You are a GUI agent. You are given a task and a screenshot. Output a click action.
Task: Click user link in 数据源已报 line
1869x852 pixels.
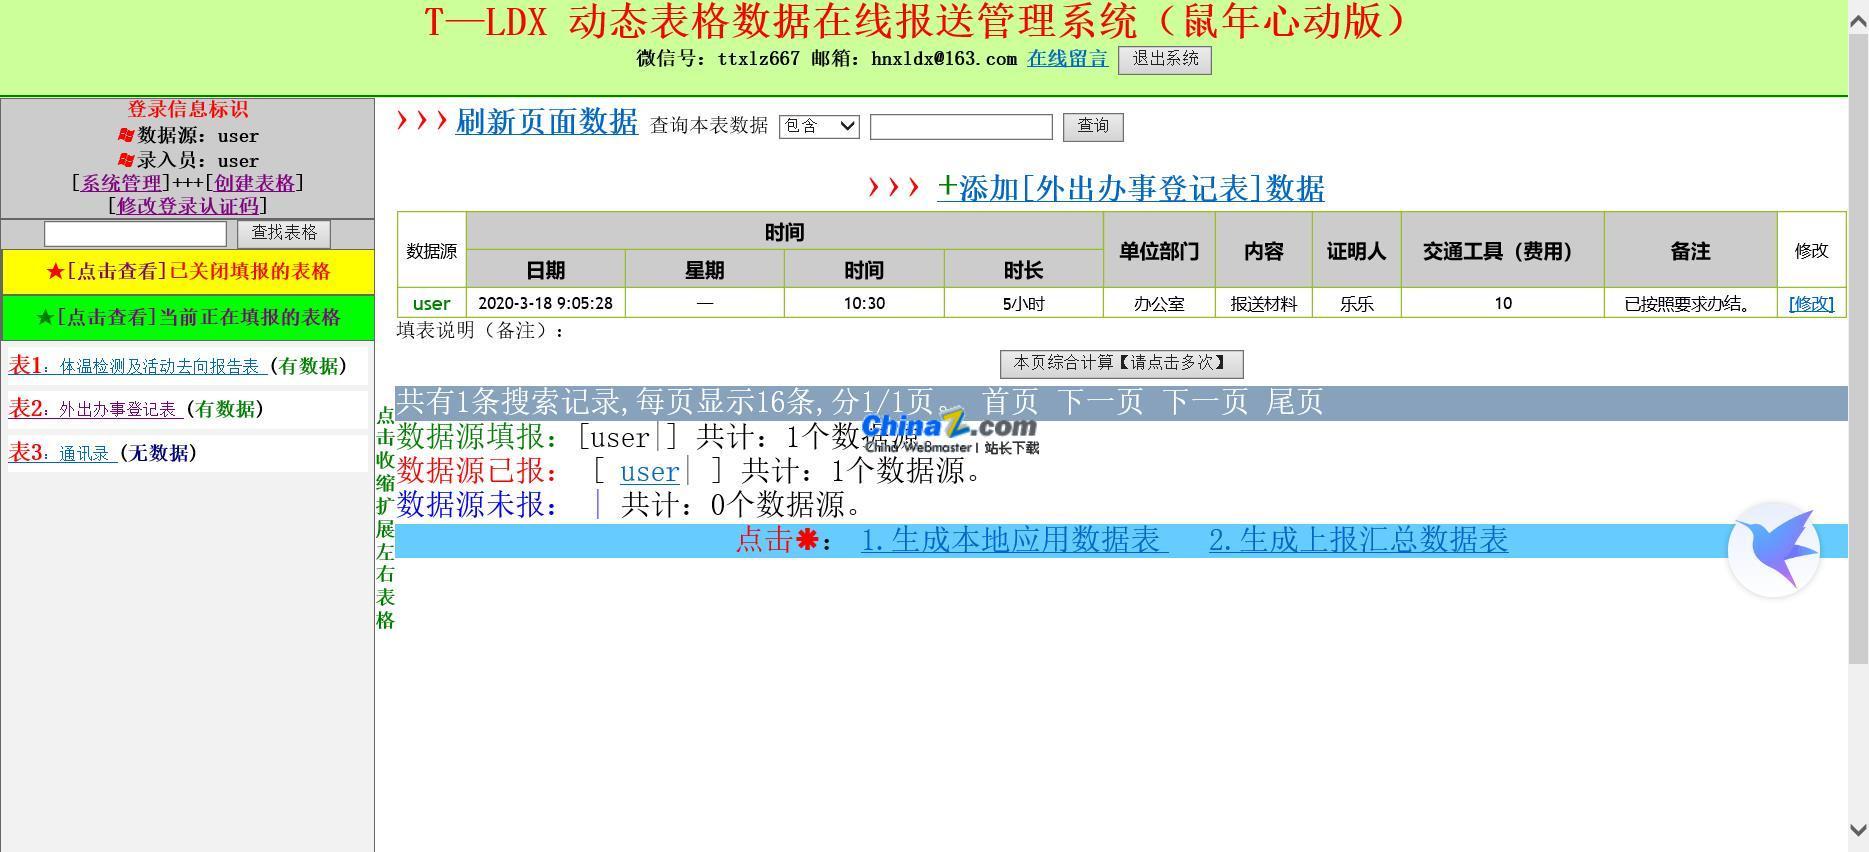649,471
